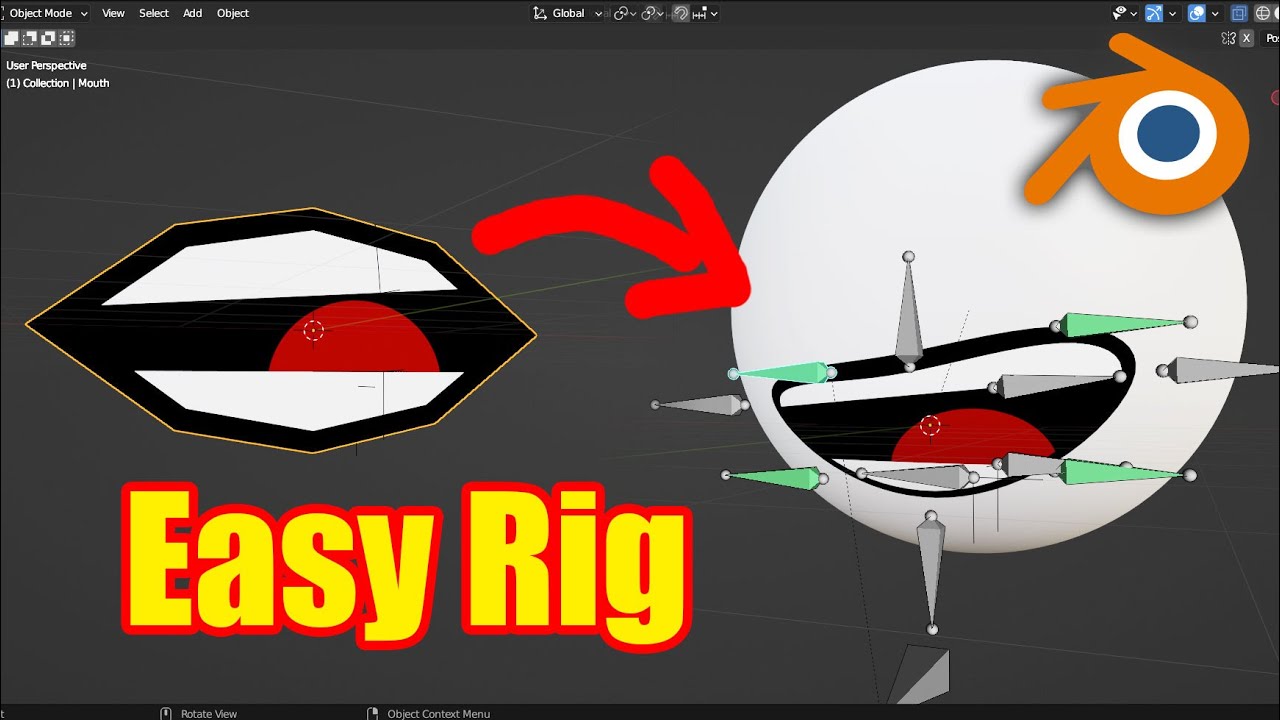Image resolution: width=1280 pixels, height=720 pixels.
Task: Open the Global transform orientation dropdown
Action: pyautogui.click(x=568, y=13)
